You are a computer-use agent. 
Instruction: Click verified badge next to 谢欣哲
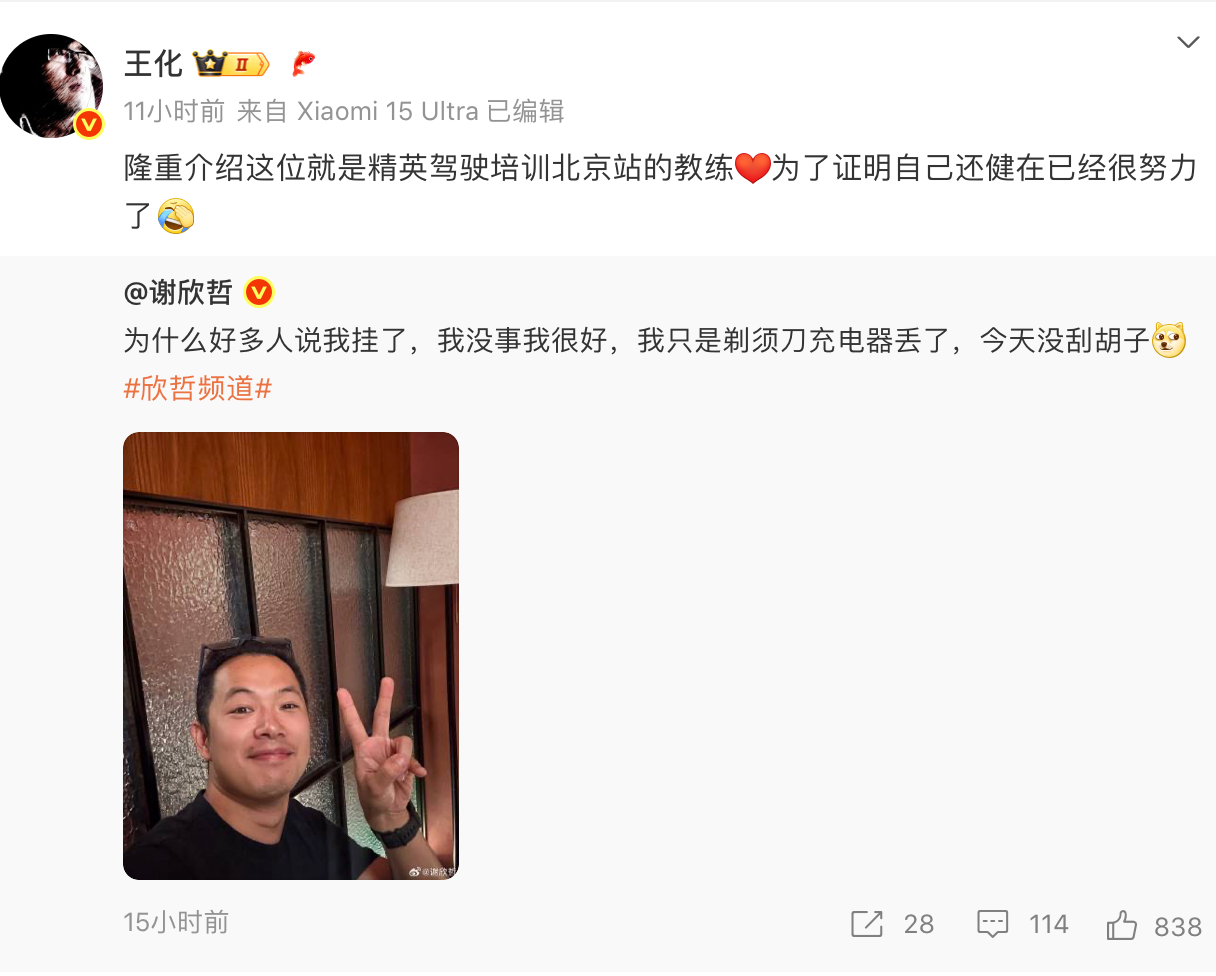(259, 292)
